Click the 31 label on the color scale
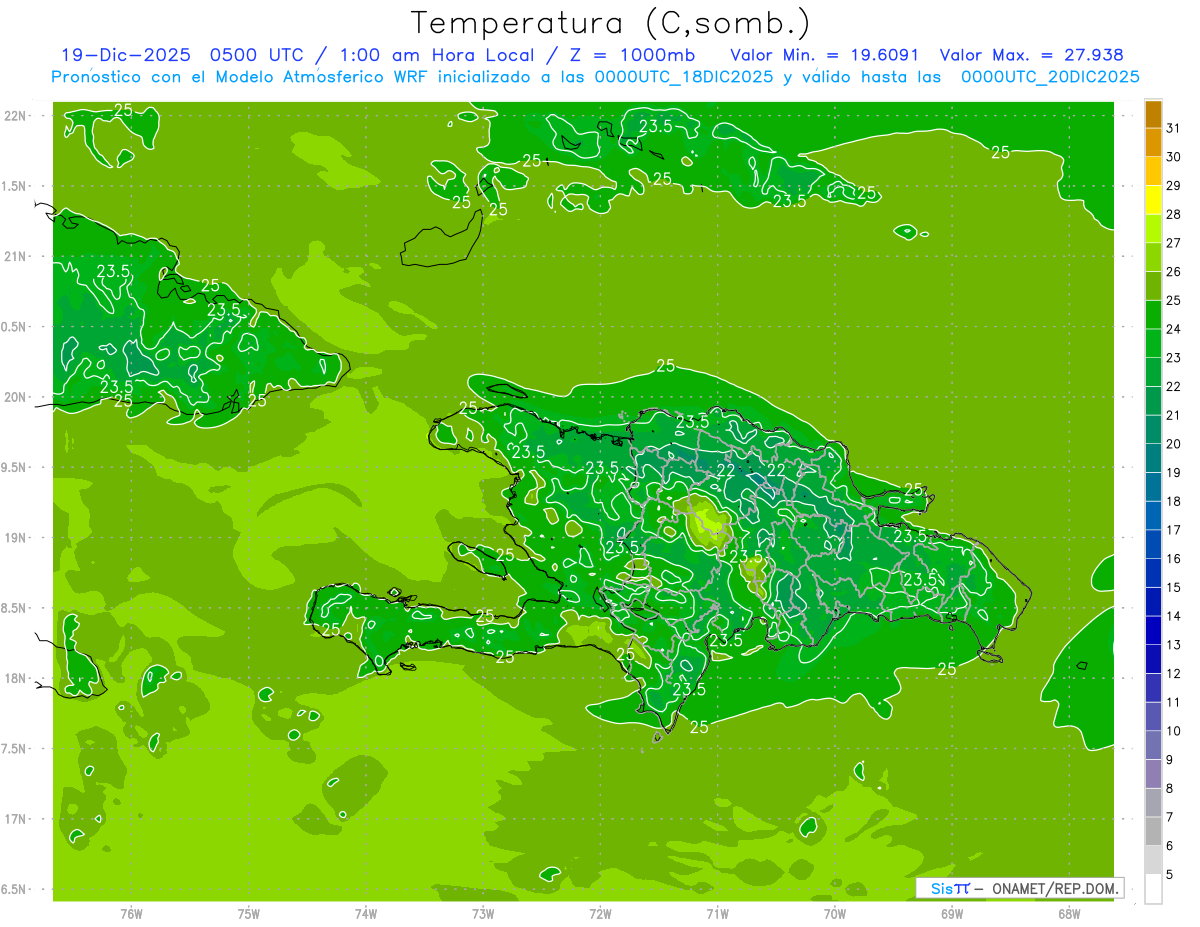Screen dimensions: 1200x927 tap(1174, 128)
